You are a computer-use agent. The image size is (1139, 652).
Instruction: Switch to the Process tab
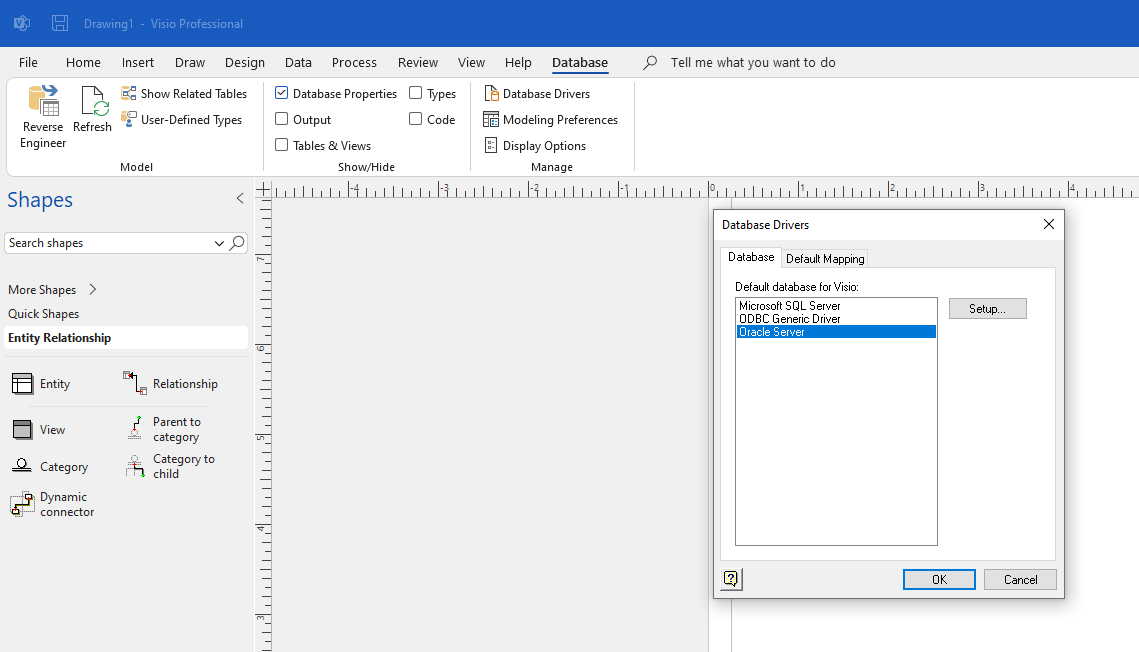click(x=354, y=62)
